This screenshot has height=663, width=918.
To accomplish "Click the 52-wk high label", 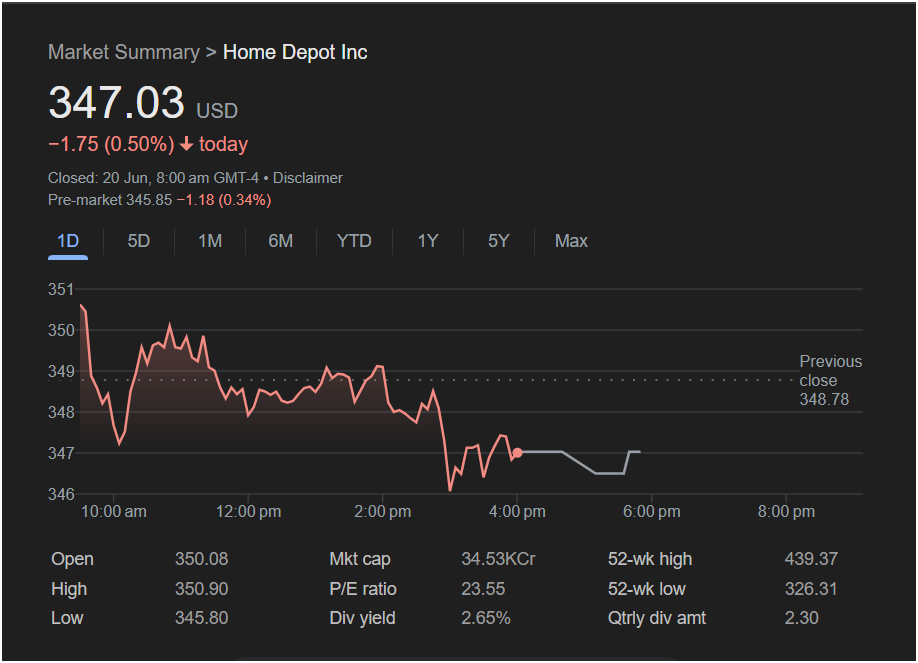I will point(650,559).
